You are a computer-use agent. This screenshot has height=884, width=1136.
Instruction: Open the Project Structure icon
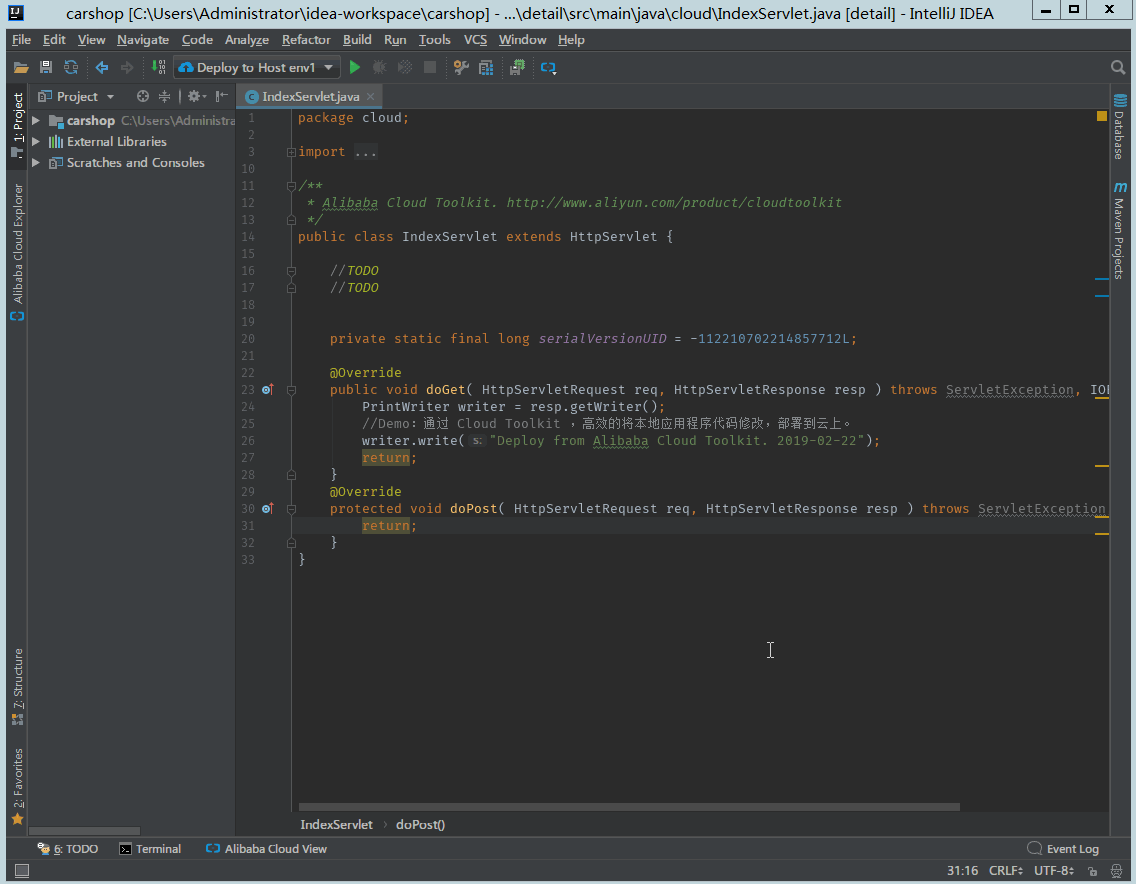point(486,67)
